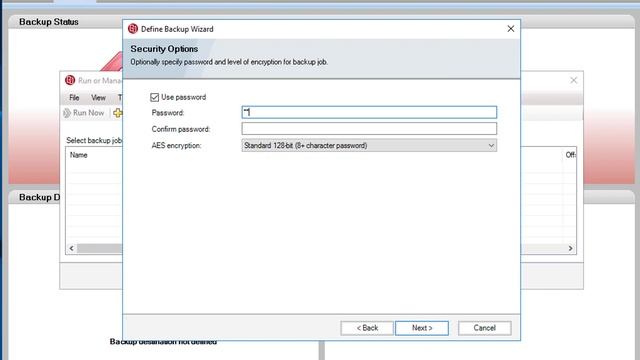This screenshot has height=360, width=640.
Task: Open the AES encryption dropdown
Action: tap(369, 145)
